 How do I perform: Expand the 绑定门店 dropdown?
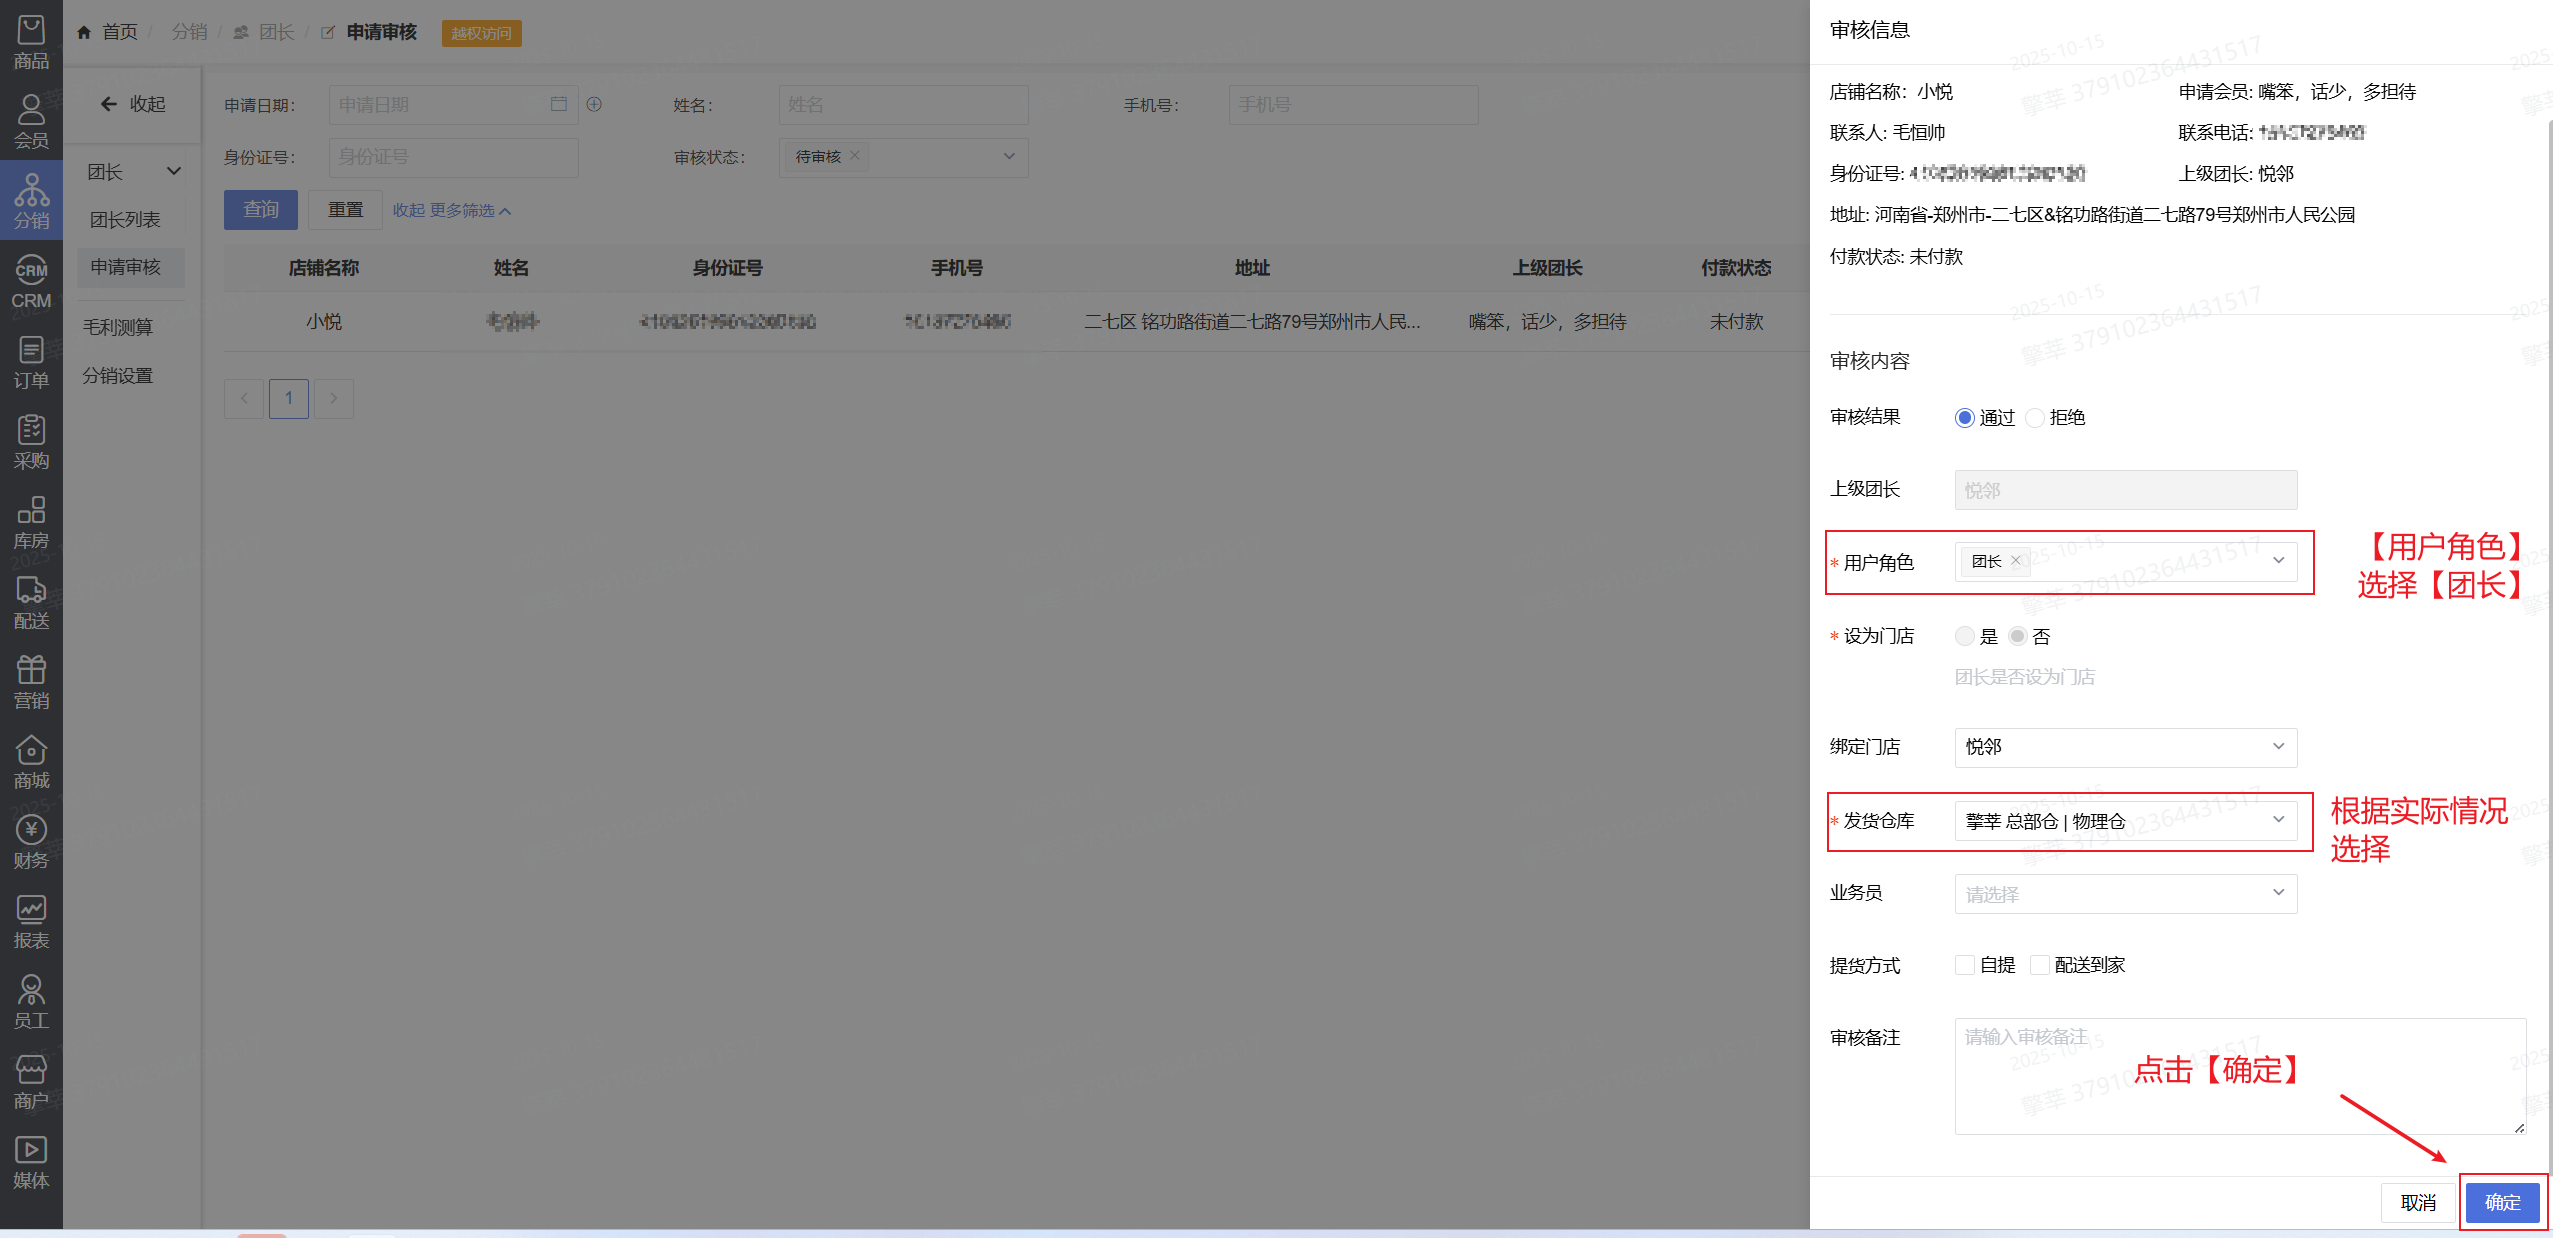click(x=2125, y=747)
